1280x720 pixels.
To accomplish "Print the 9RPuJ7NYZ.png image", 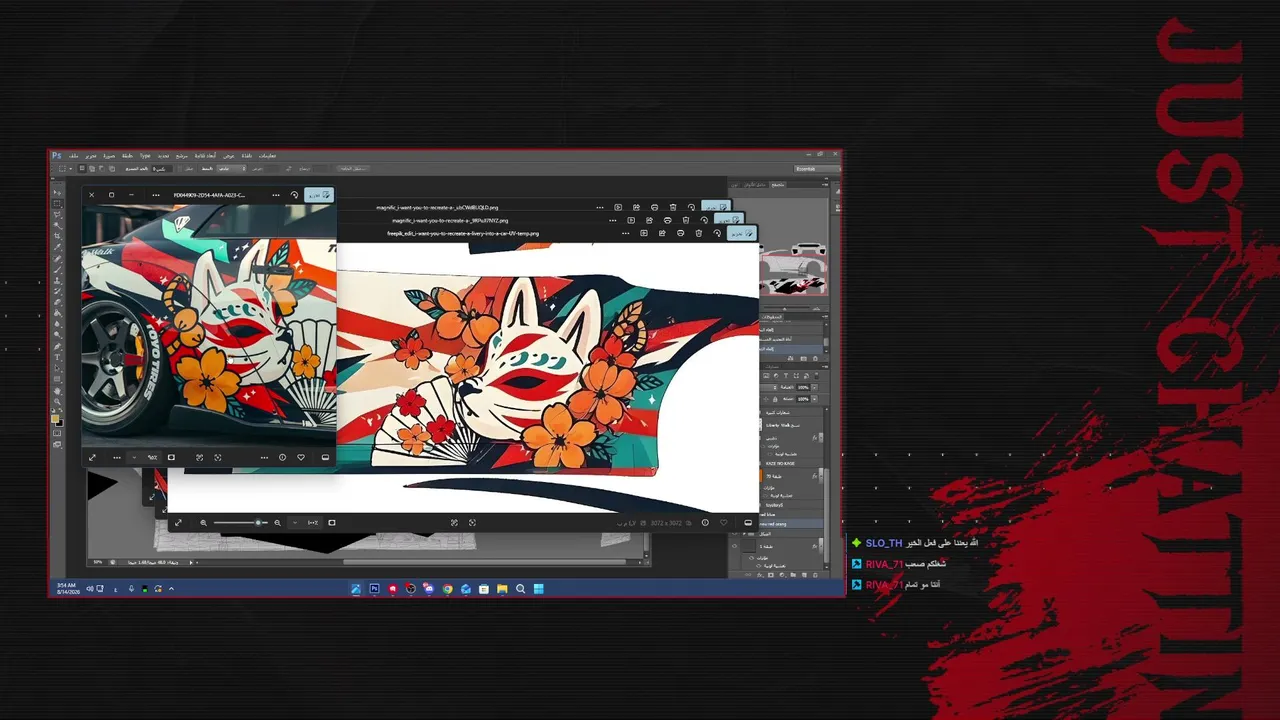I will [668, 220].
